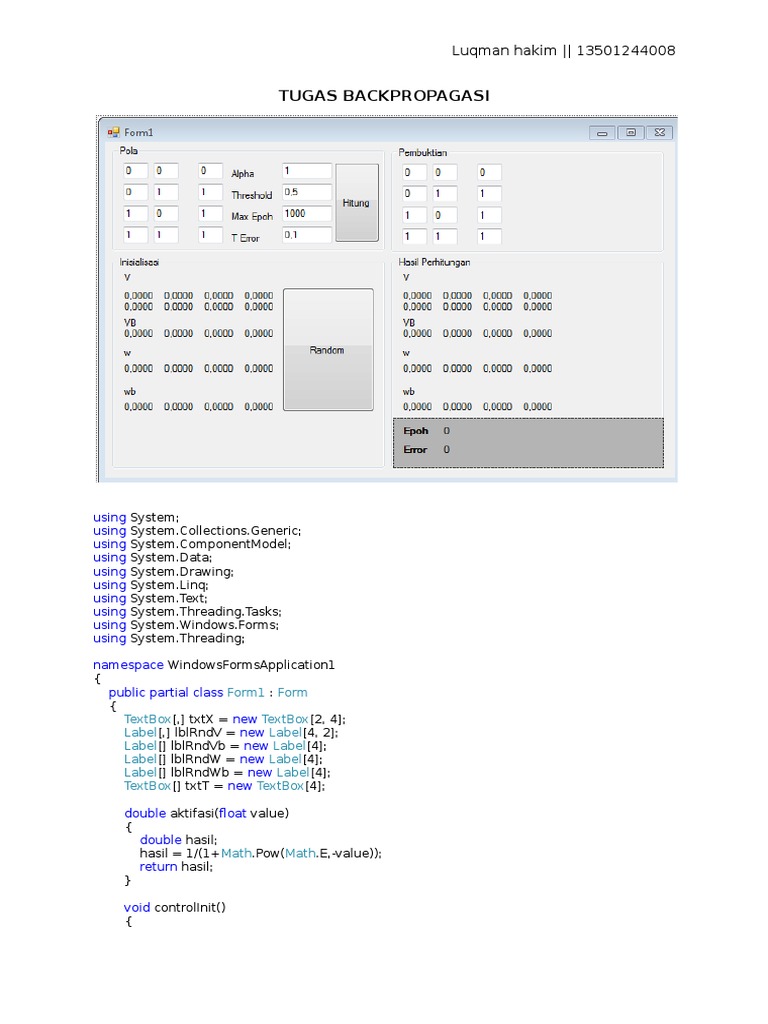Click Pembuktian first-row third-column field

pyautogui.click(x=489, y=172)
